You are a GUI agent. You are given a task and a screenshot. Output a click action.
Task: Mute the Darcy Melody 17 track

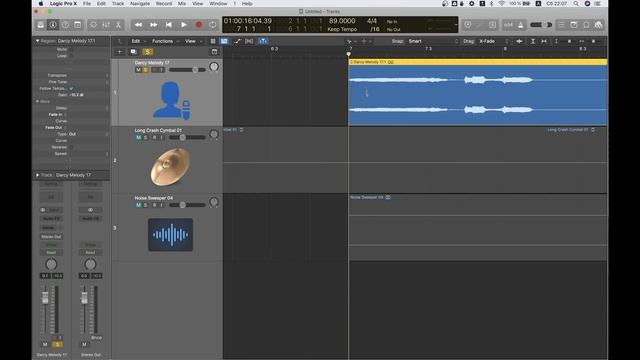[x=138, y=70]
